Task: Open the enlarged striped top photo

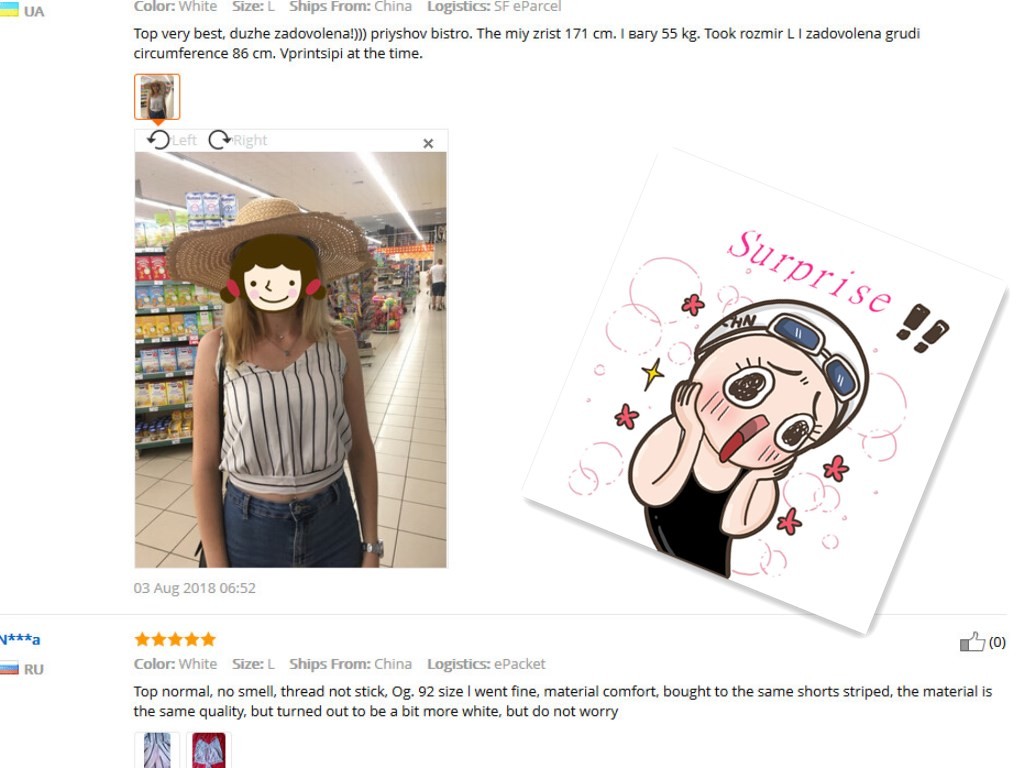Action: coord(291,360)
